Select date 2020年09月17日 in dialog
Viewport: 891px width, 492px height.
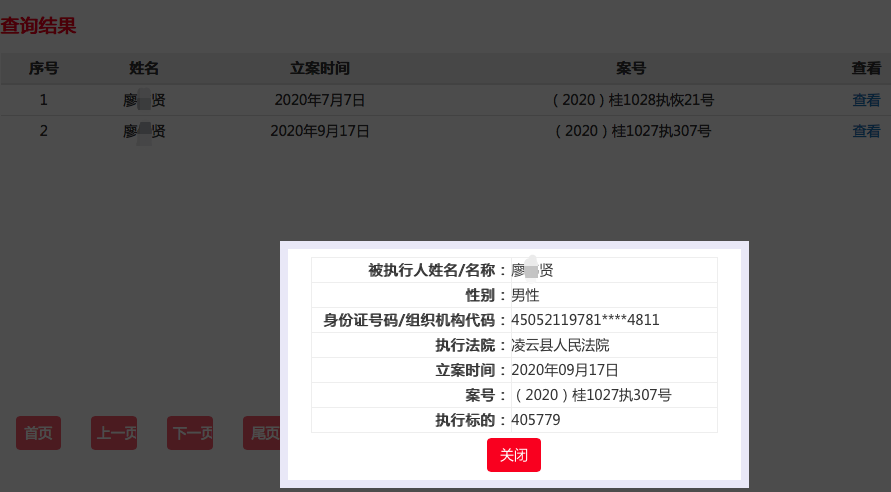tap(564, 370)
